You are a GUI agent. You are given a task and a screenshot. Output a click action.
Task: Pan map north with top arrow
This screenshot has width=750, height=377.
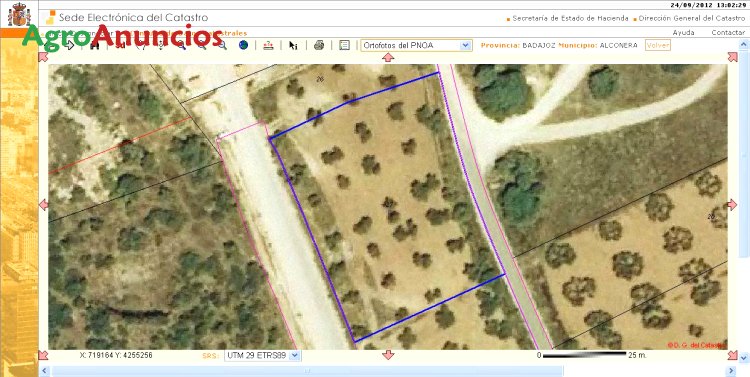[388, 57]
